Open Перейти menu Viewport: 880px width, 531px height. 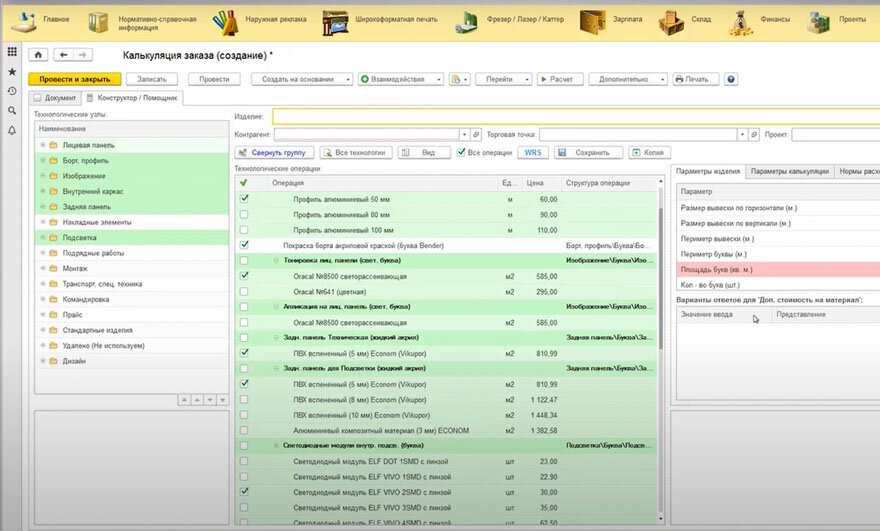click(x=503, y=79)
